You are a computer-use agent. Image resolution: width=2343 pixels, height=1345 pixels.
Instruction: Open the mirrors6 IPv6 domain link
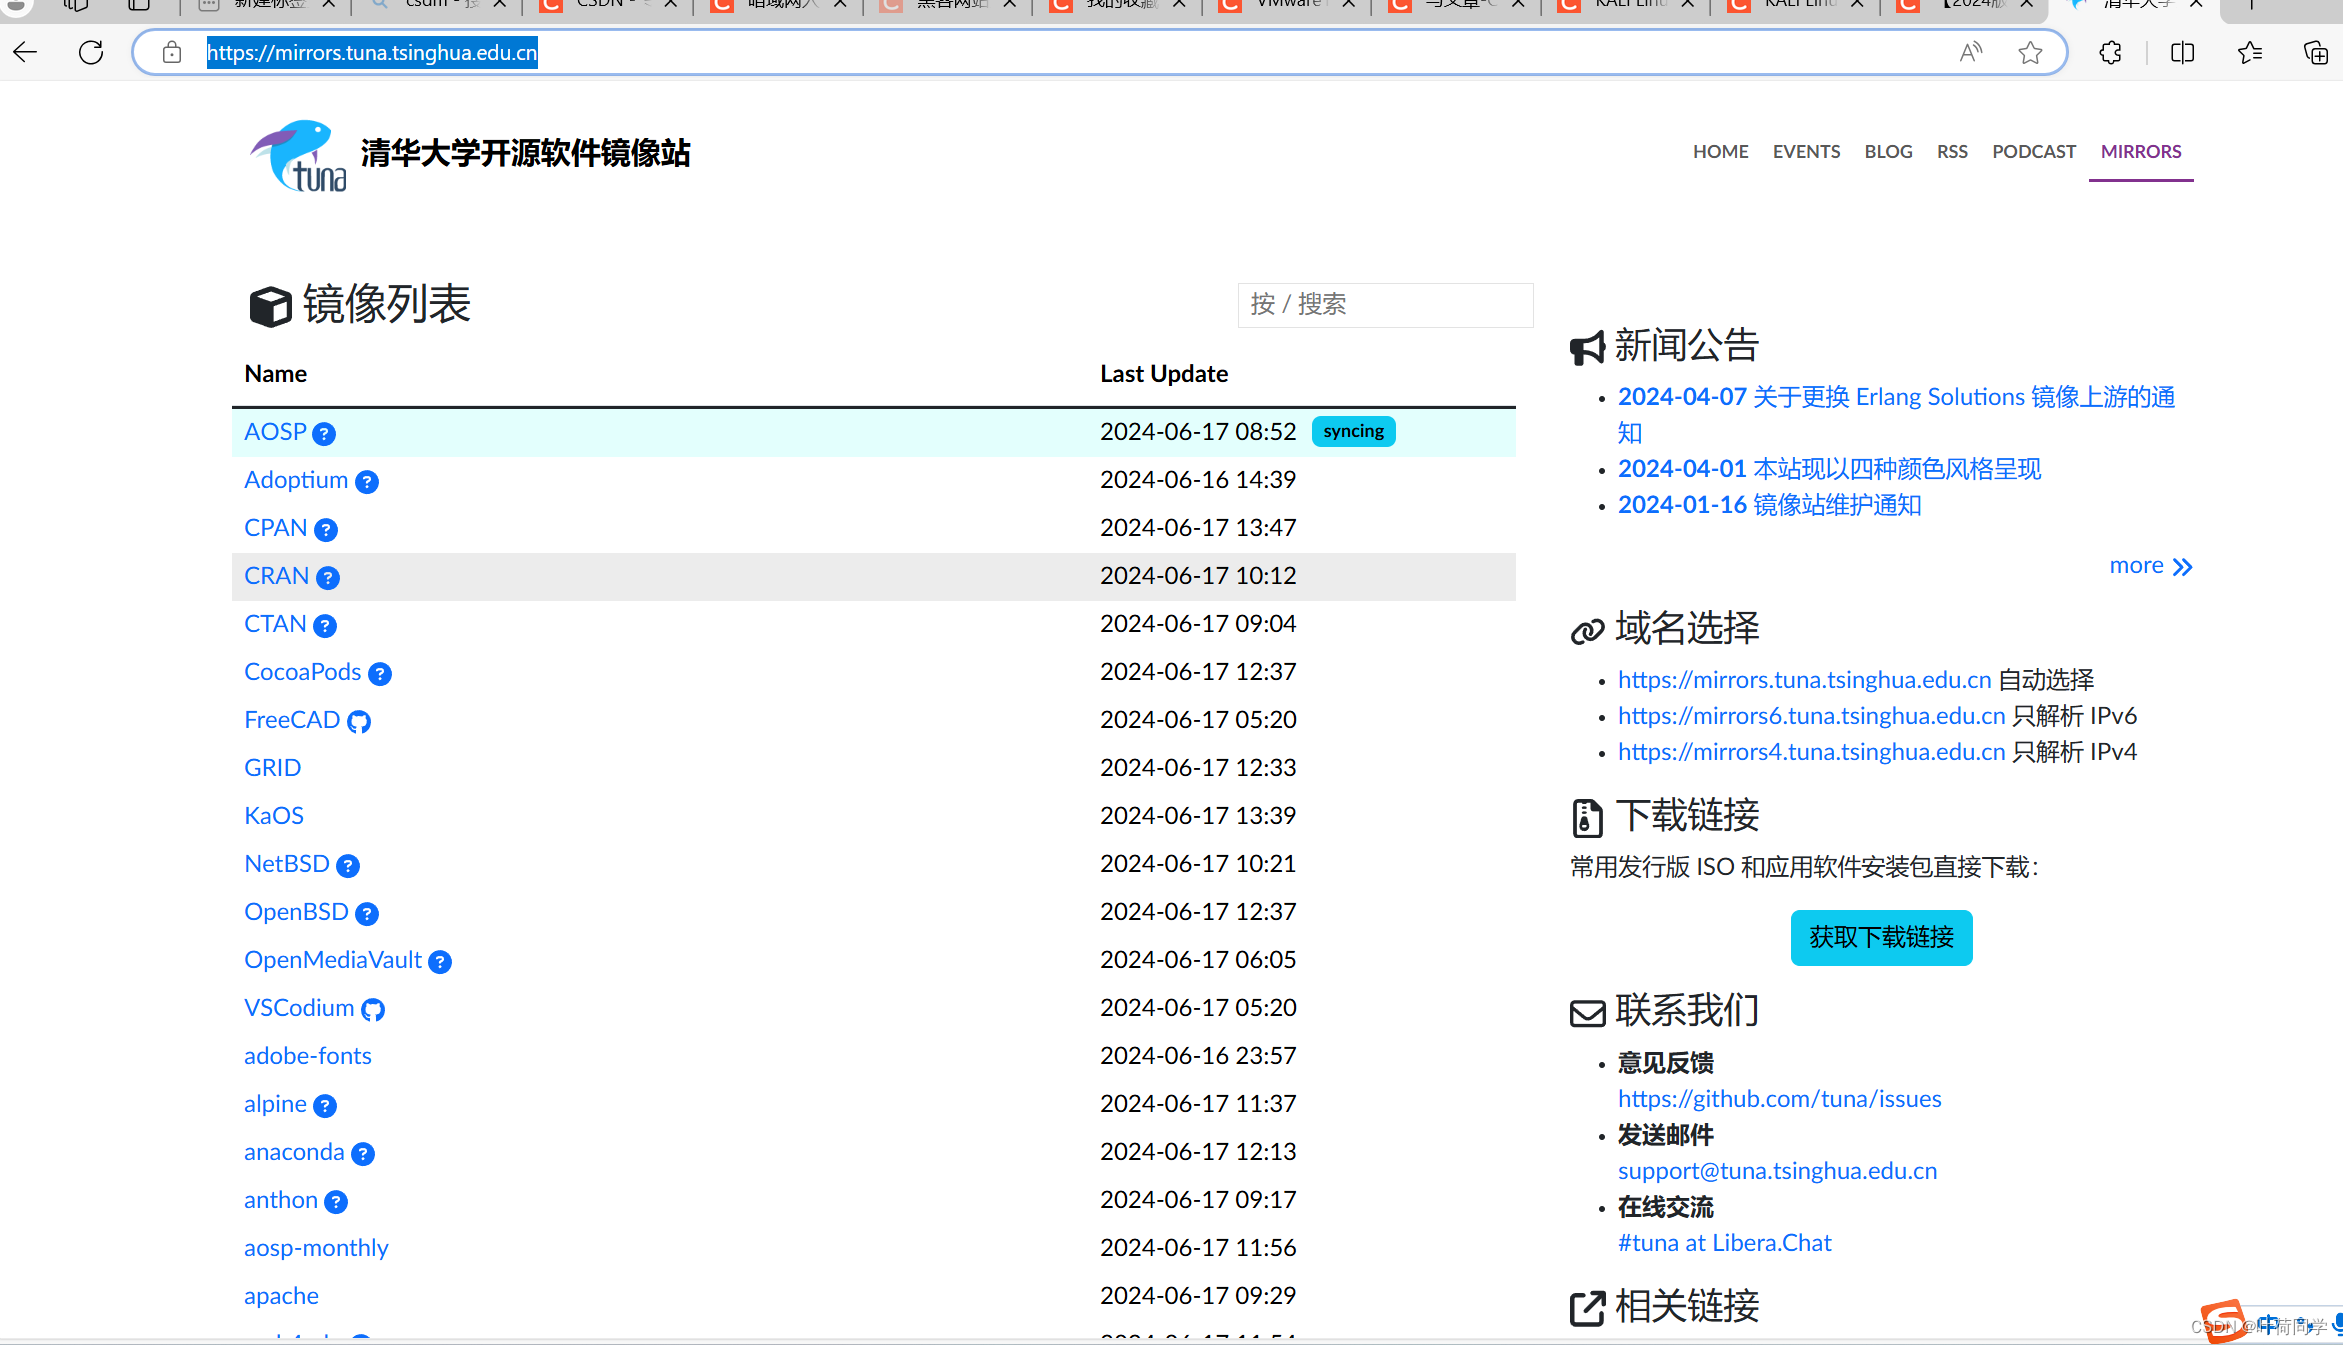(x=1811, y=716)
